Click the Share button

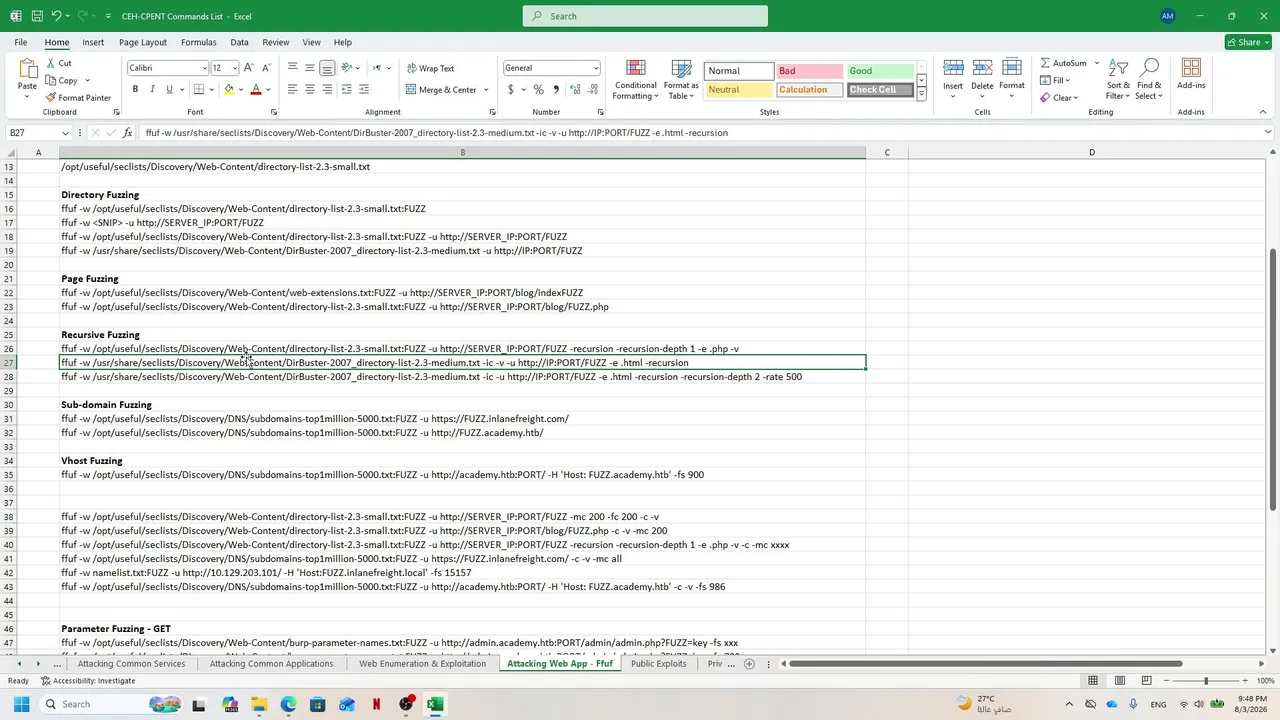click(1248, 42)
